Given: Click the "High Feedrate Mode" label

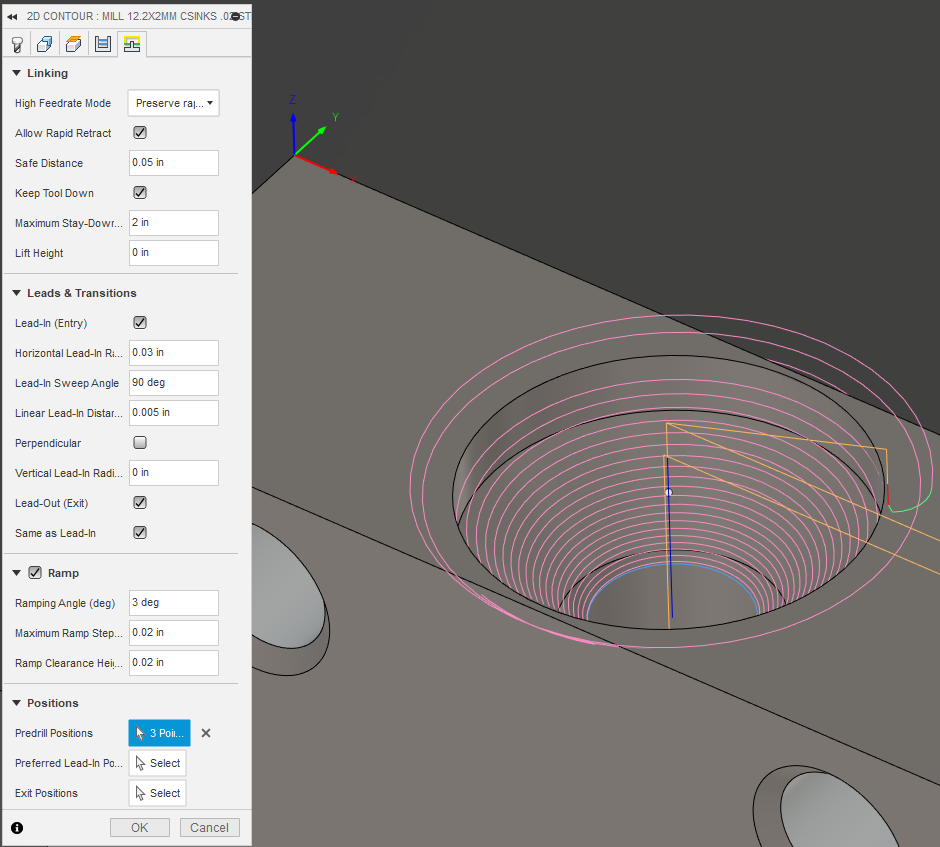Looking at the screenshot, I should pyautogui.click(x=63, y=103).
